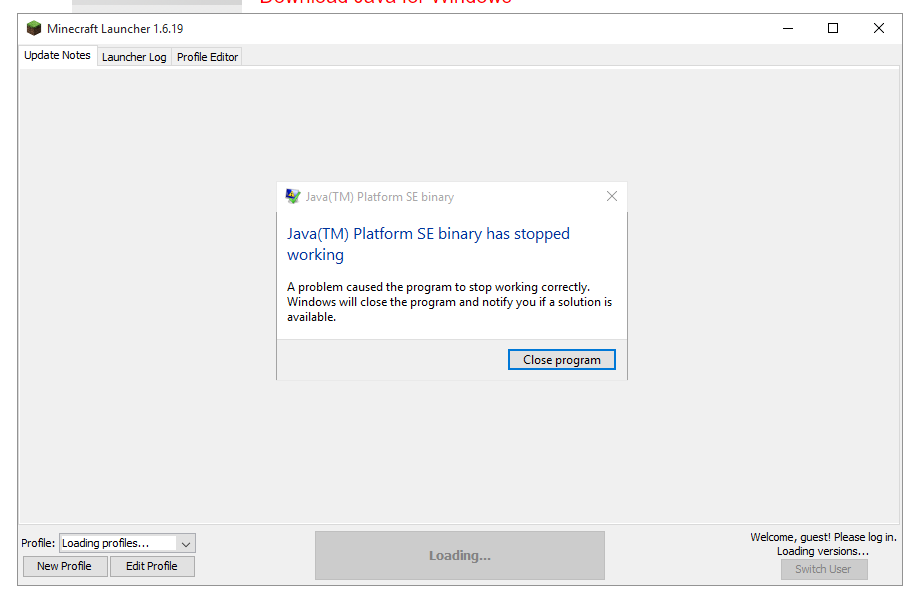
Task: Click the New Profile button
Action: click(65, 566)
